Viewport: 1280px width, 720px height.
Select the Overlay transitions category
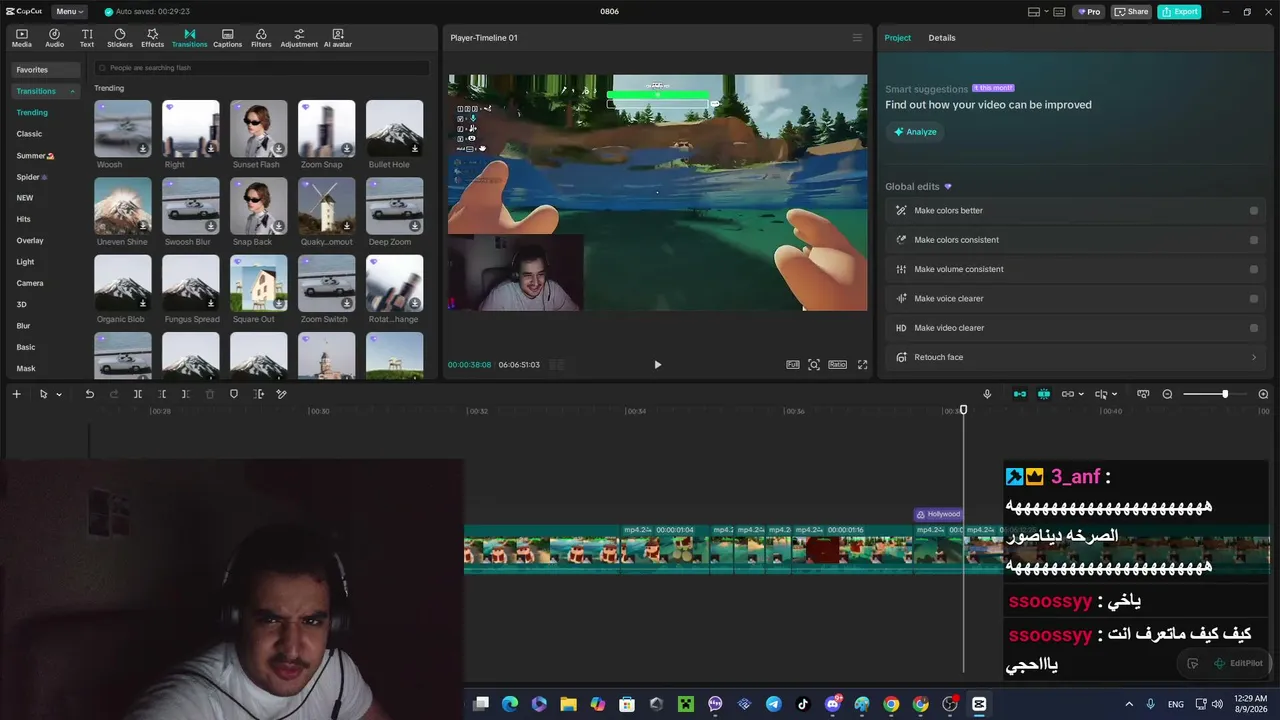[x=30, y=241]
